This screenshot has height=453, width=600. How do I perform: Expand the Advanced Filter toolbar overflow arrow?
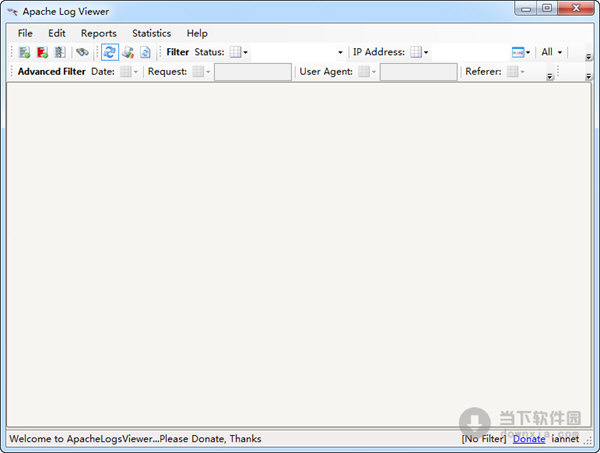point(550,77)
